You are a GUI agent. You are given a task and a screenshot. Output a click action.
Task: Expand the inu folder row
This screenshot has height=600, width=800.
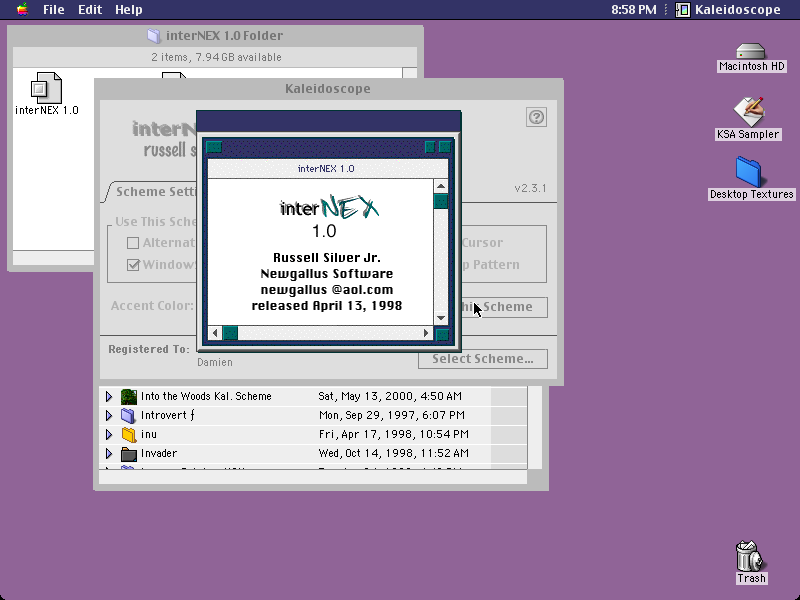pos(109,434)
